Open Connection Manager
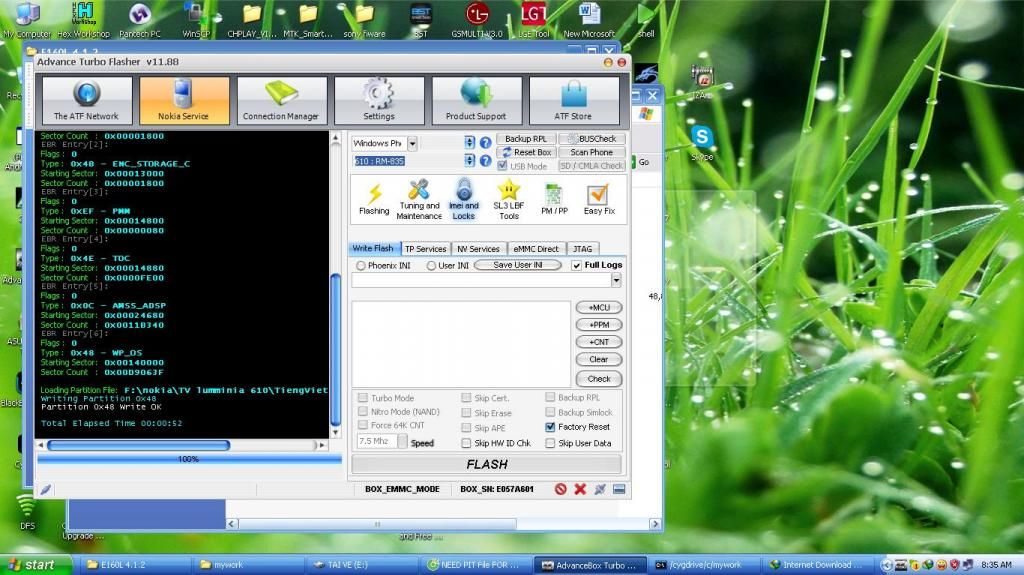 coord(281,100)
